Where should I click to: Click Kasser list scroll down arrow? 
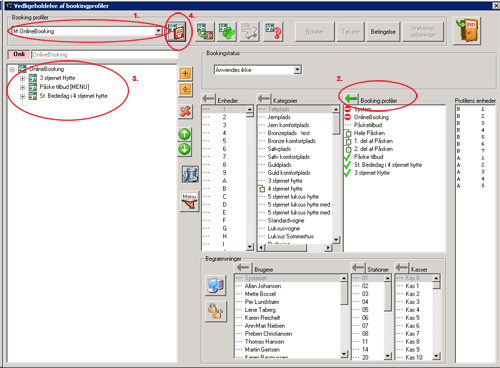point(436,356)
